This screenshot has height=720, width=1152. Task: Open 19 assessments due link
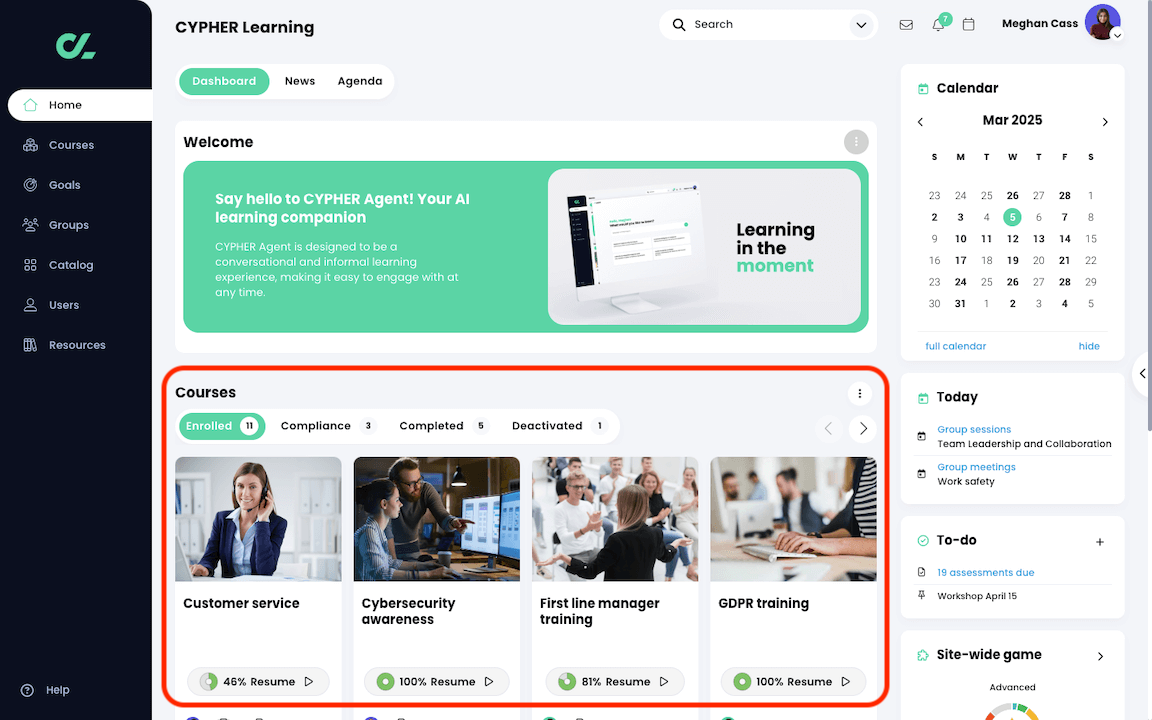[985, 573]
